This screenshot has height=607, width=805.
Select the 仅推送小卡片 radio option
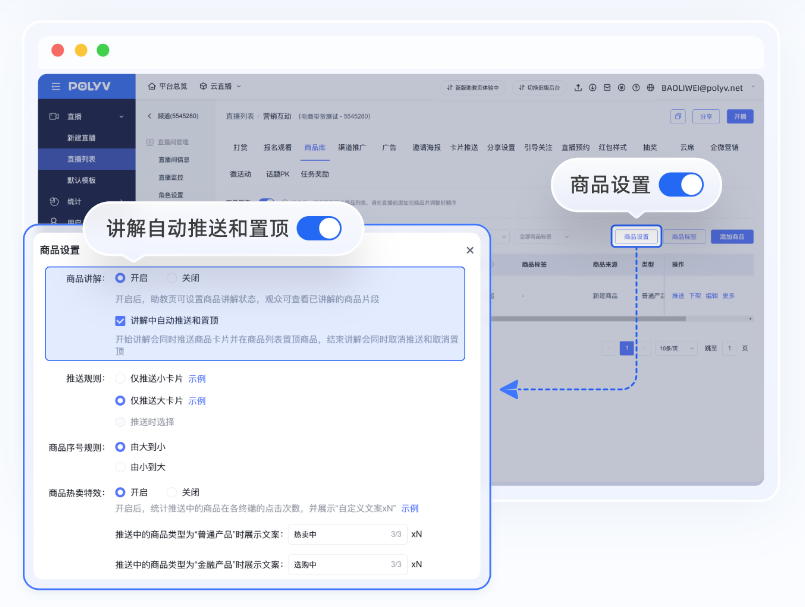pyautogui.click(x=121, y=379)
